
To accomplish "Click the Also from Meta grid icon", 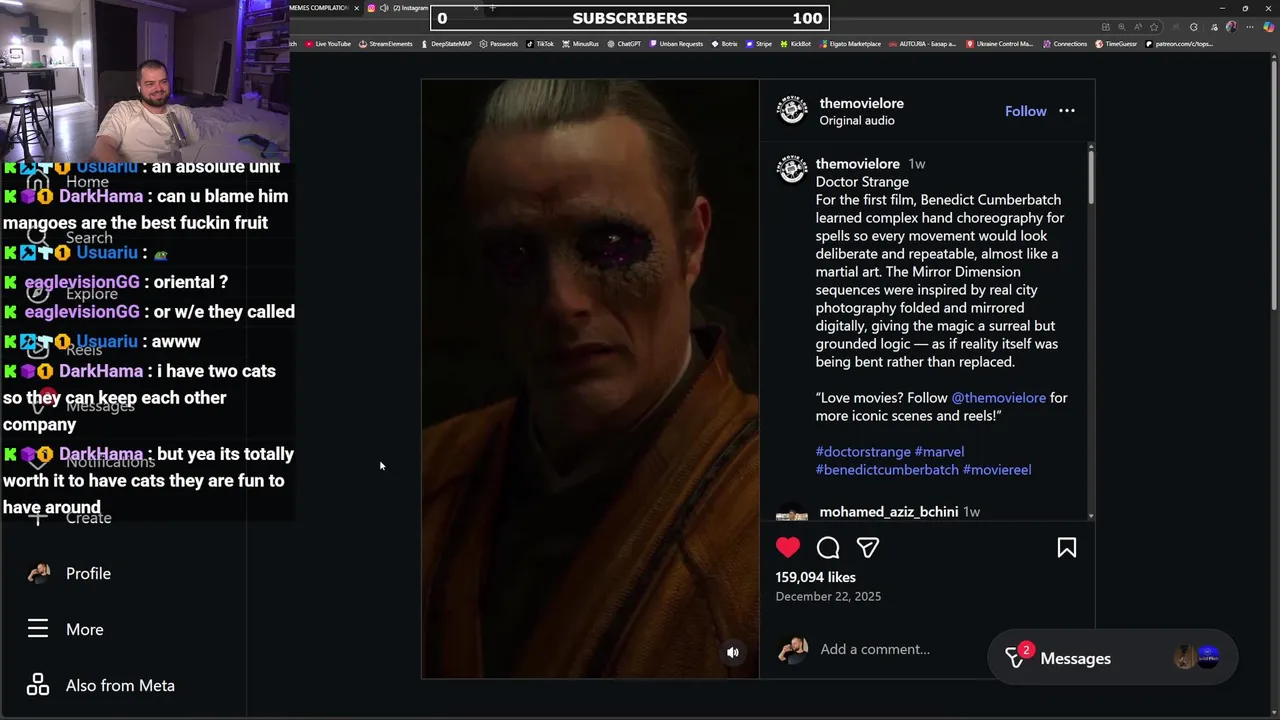I will coord(38,685).
